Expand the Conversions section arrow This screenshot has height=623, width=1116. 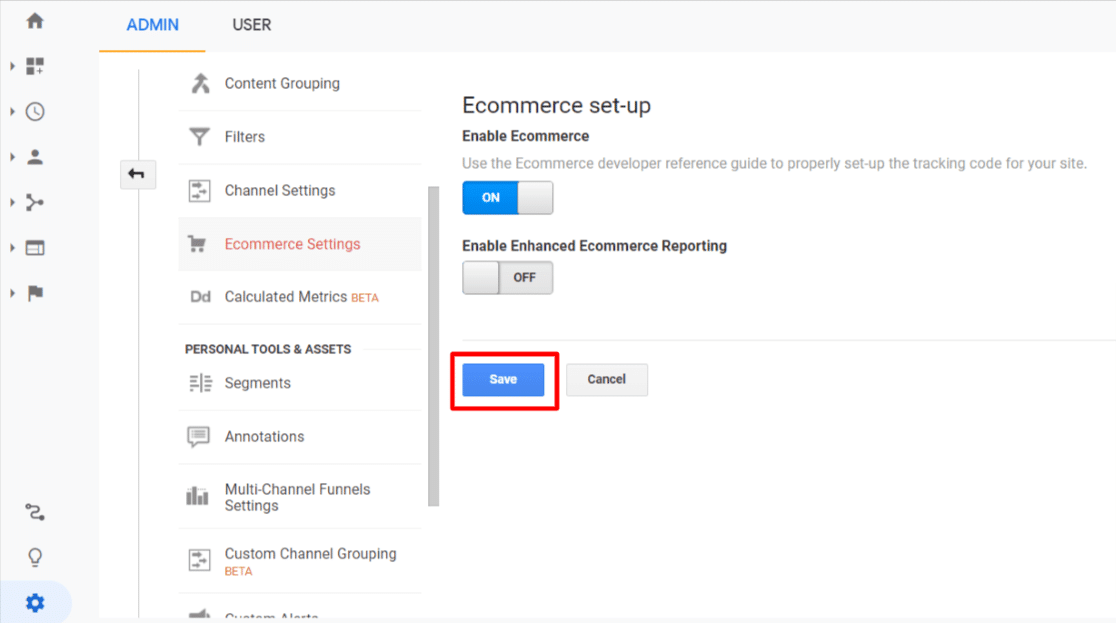13,293
